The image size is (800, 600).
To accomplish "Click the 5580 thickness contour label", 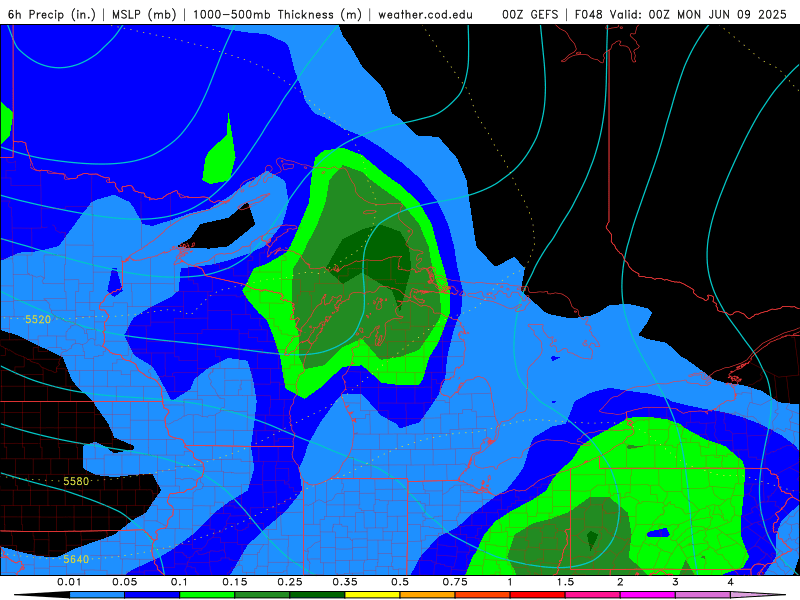I will pos(76,481).
